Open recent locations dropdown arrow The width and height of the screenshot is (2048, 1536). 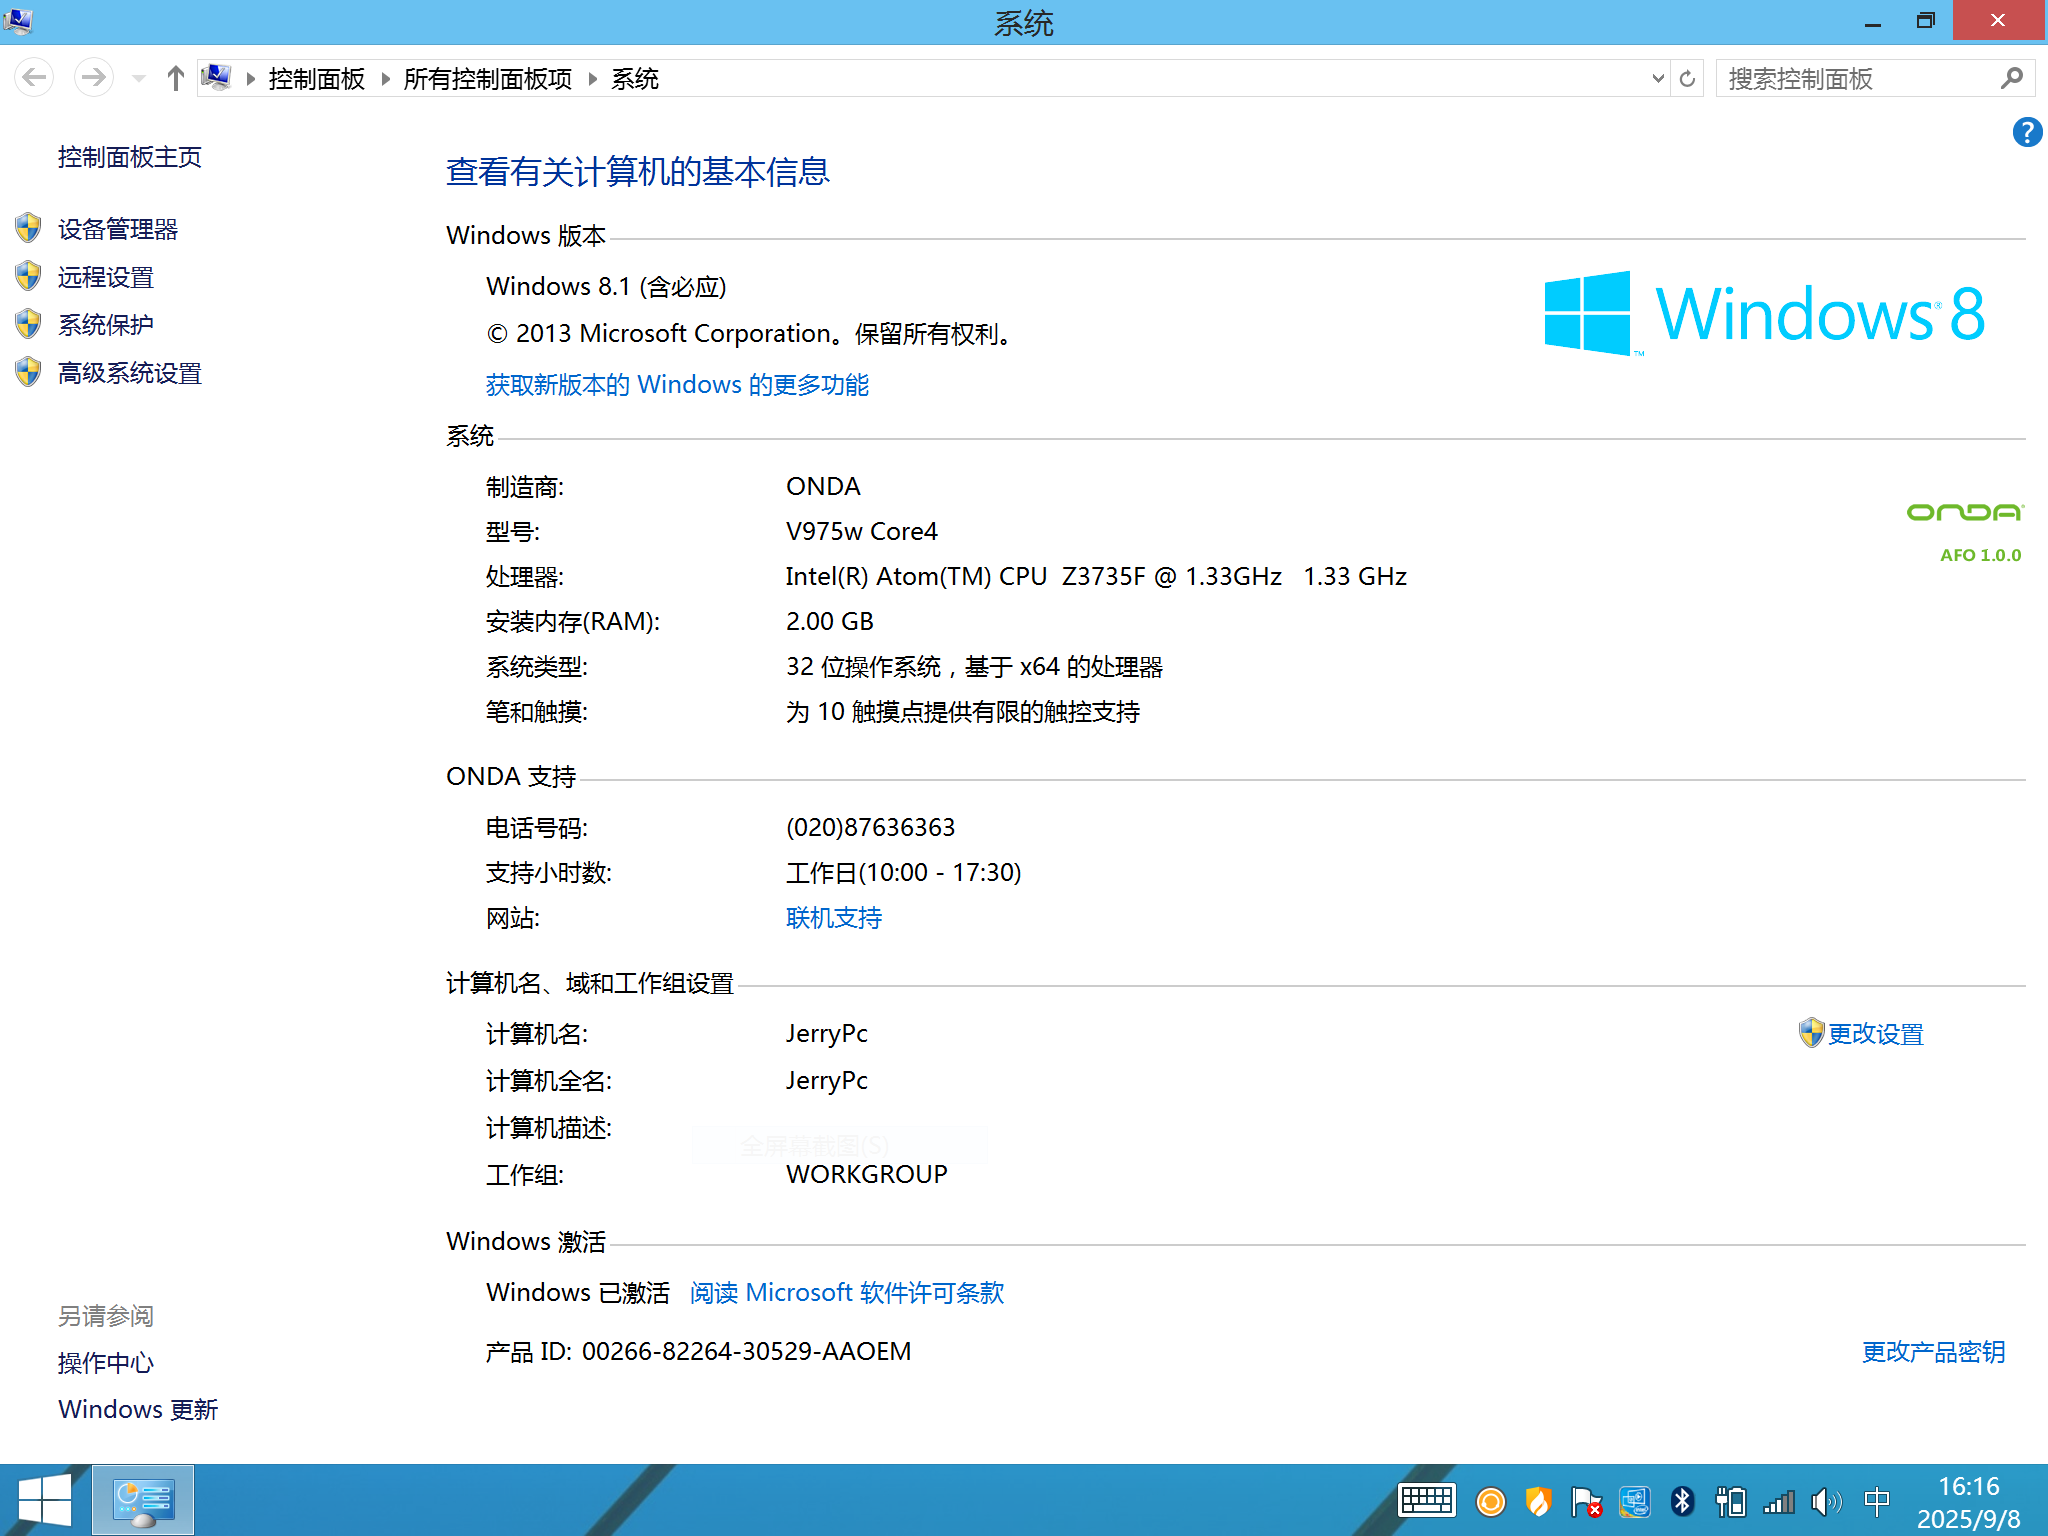[139, 78]
